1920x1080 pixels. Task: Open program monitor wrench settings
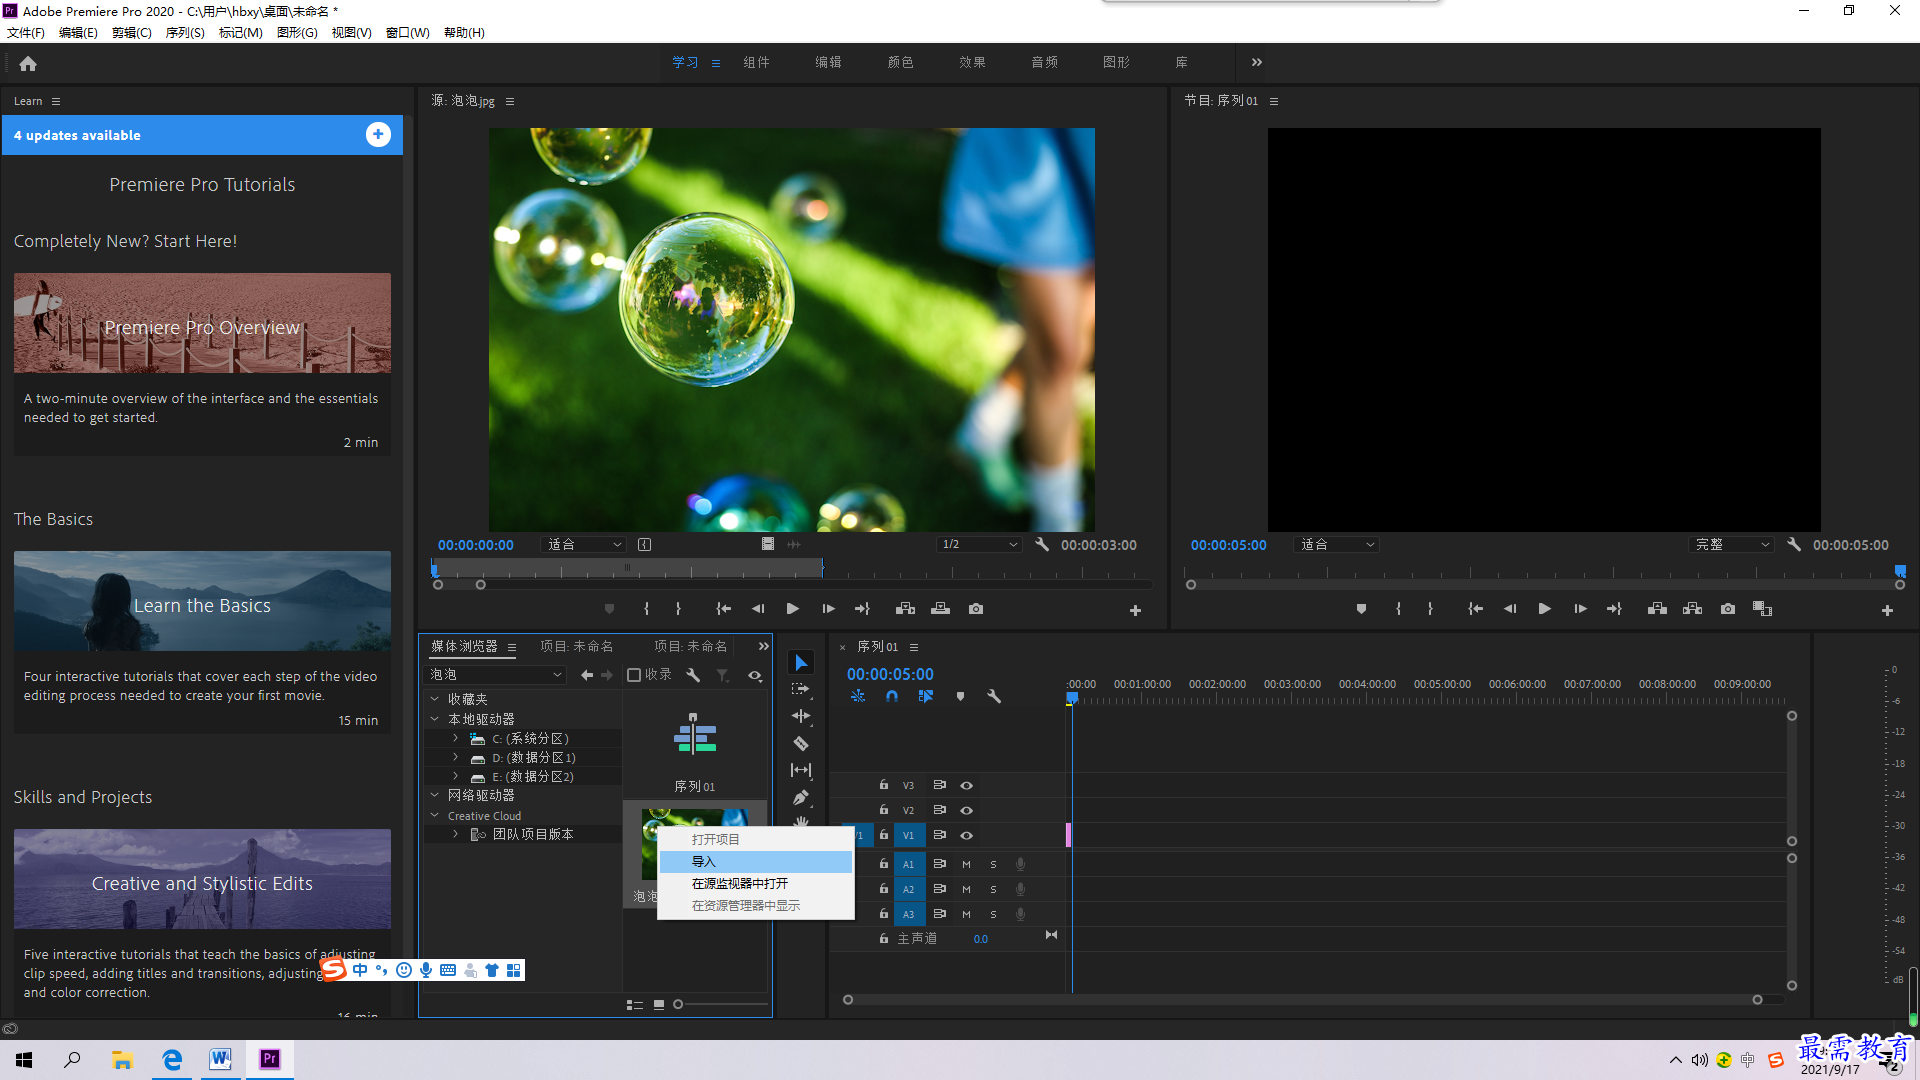(1794, 545)
